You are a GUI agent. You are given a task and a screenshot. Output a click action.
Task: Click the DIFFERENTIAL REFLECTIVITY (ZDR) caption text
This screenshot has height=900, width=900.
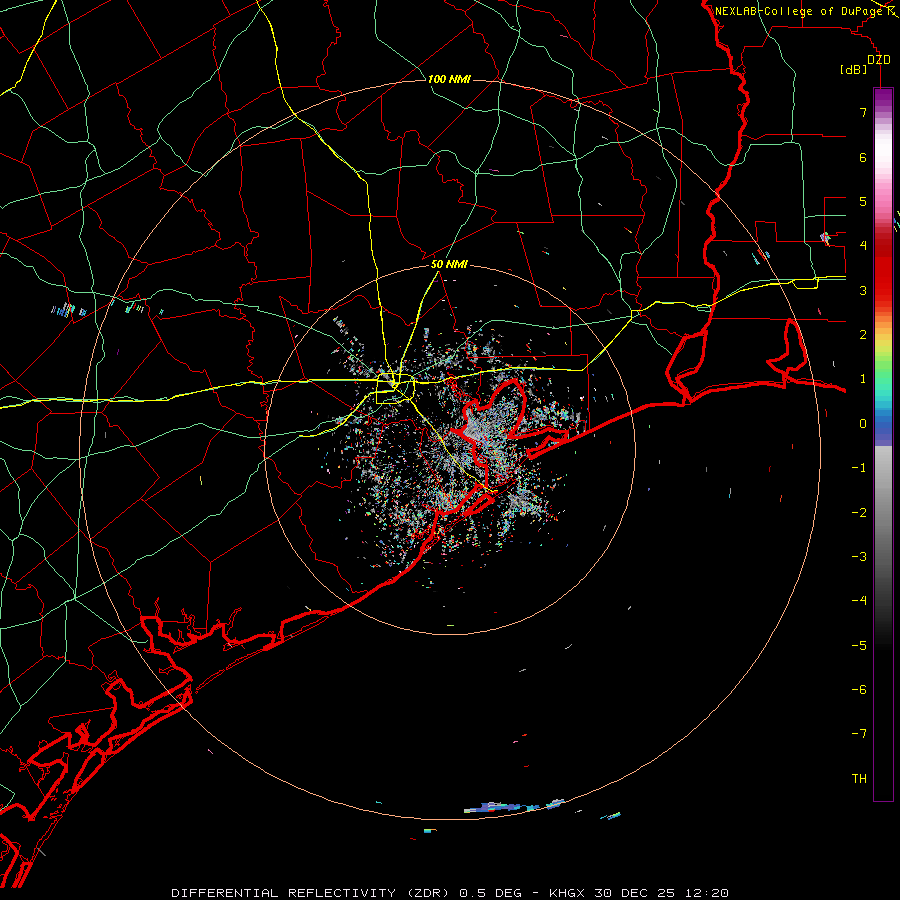pos(312,893)
